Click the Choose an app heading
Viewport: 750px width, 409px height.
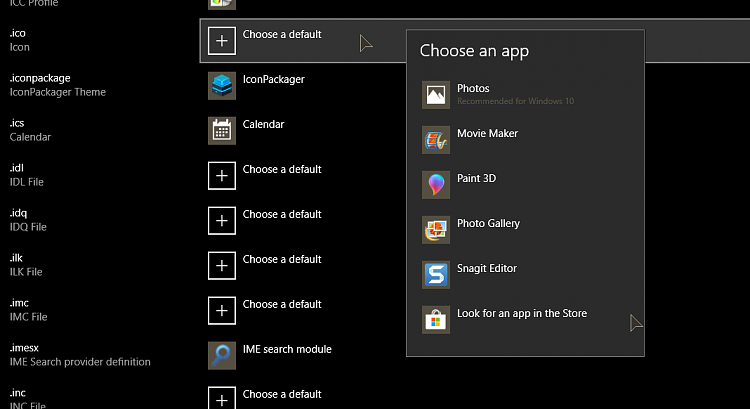[x=474, y=51]
